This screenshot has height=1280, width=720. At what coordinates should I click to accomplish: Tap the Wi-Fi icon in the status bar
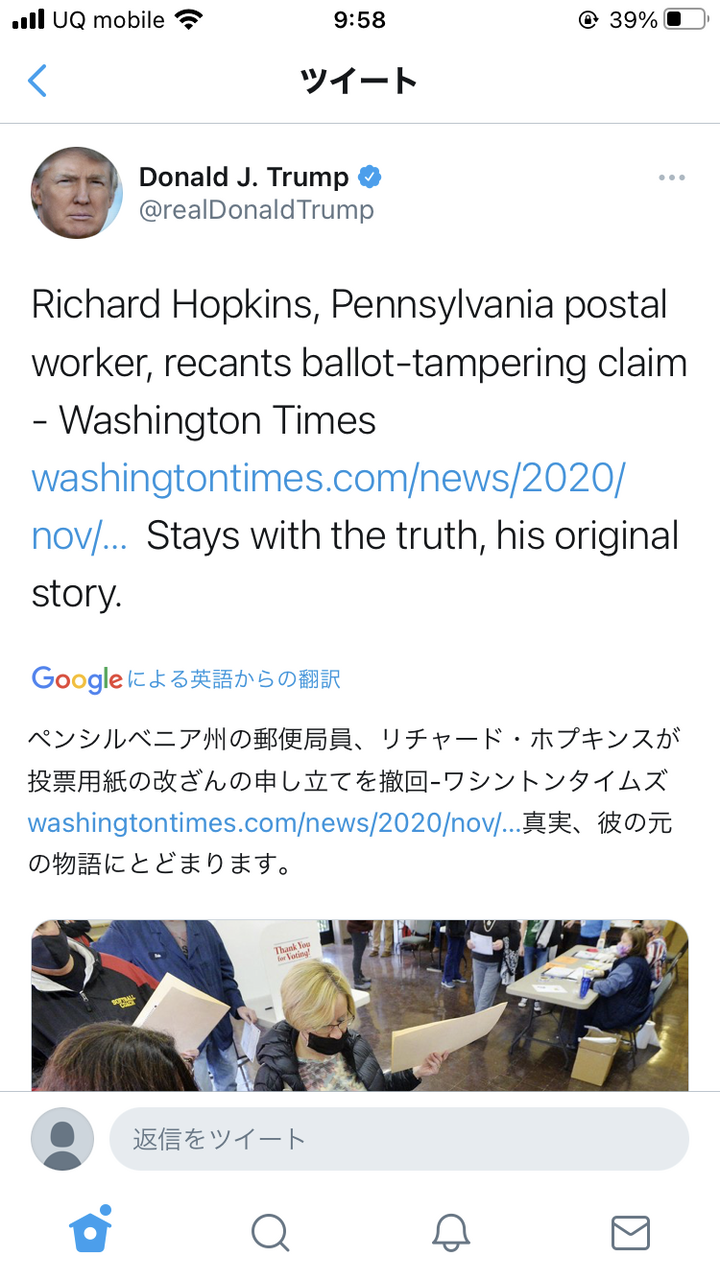coord(188,20)
